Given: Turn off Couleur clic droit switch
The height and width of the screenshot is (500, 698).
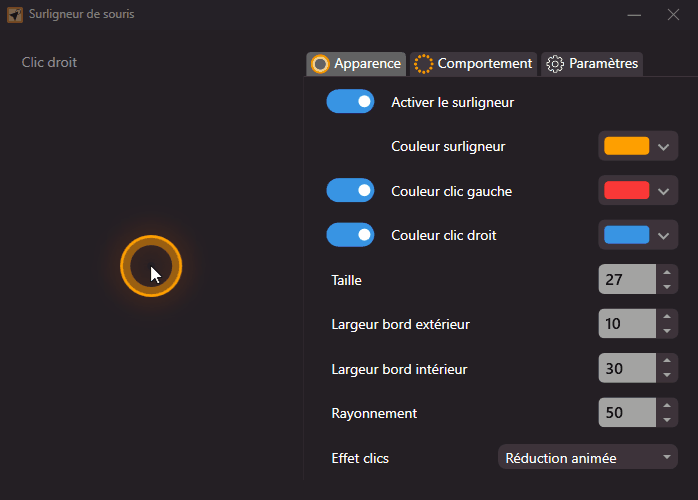Looking at the screenshot, I should click(350, 235).
